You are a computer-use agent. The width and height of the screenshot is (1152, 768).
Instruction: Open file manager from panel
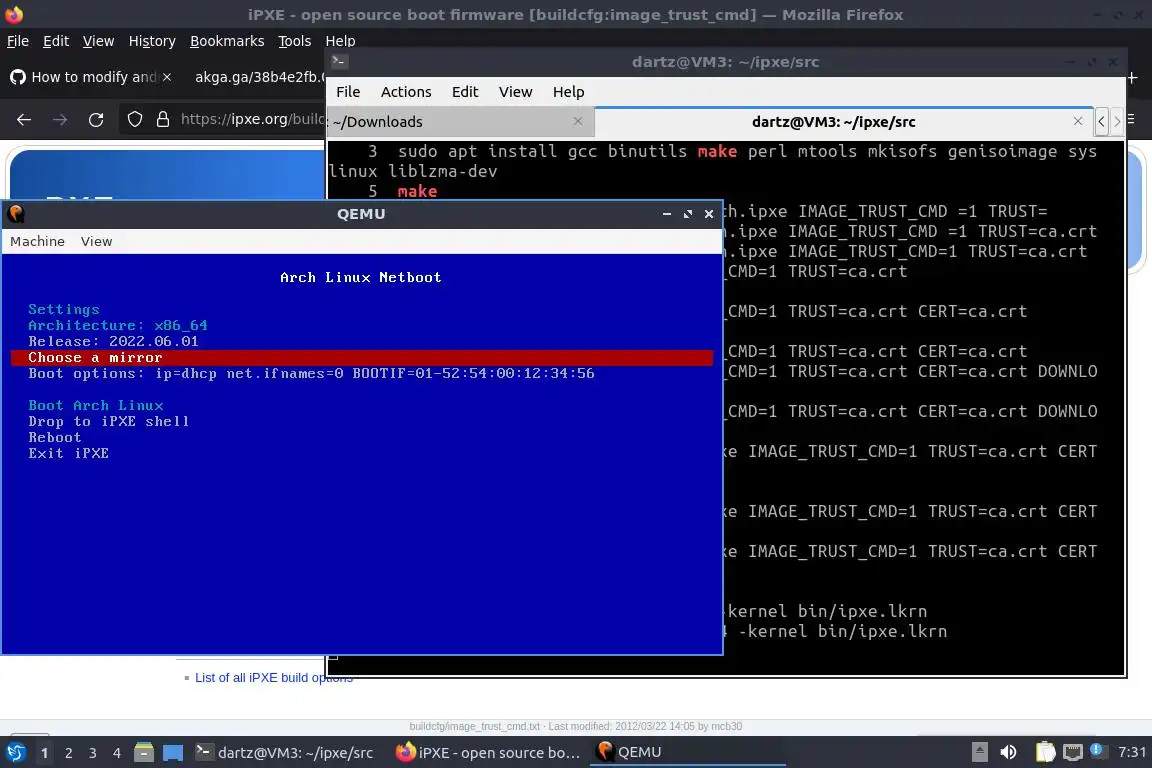click(144, 753)
